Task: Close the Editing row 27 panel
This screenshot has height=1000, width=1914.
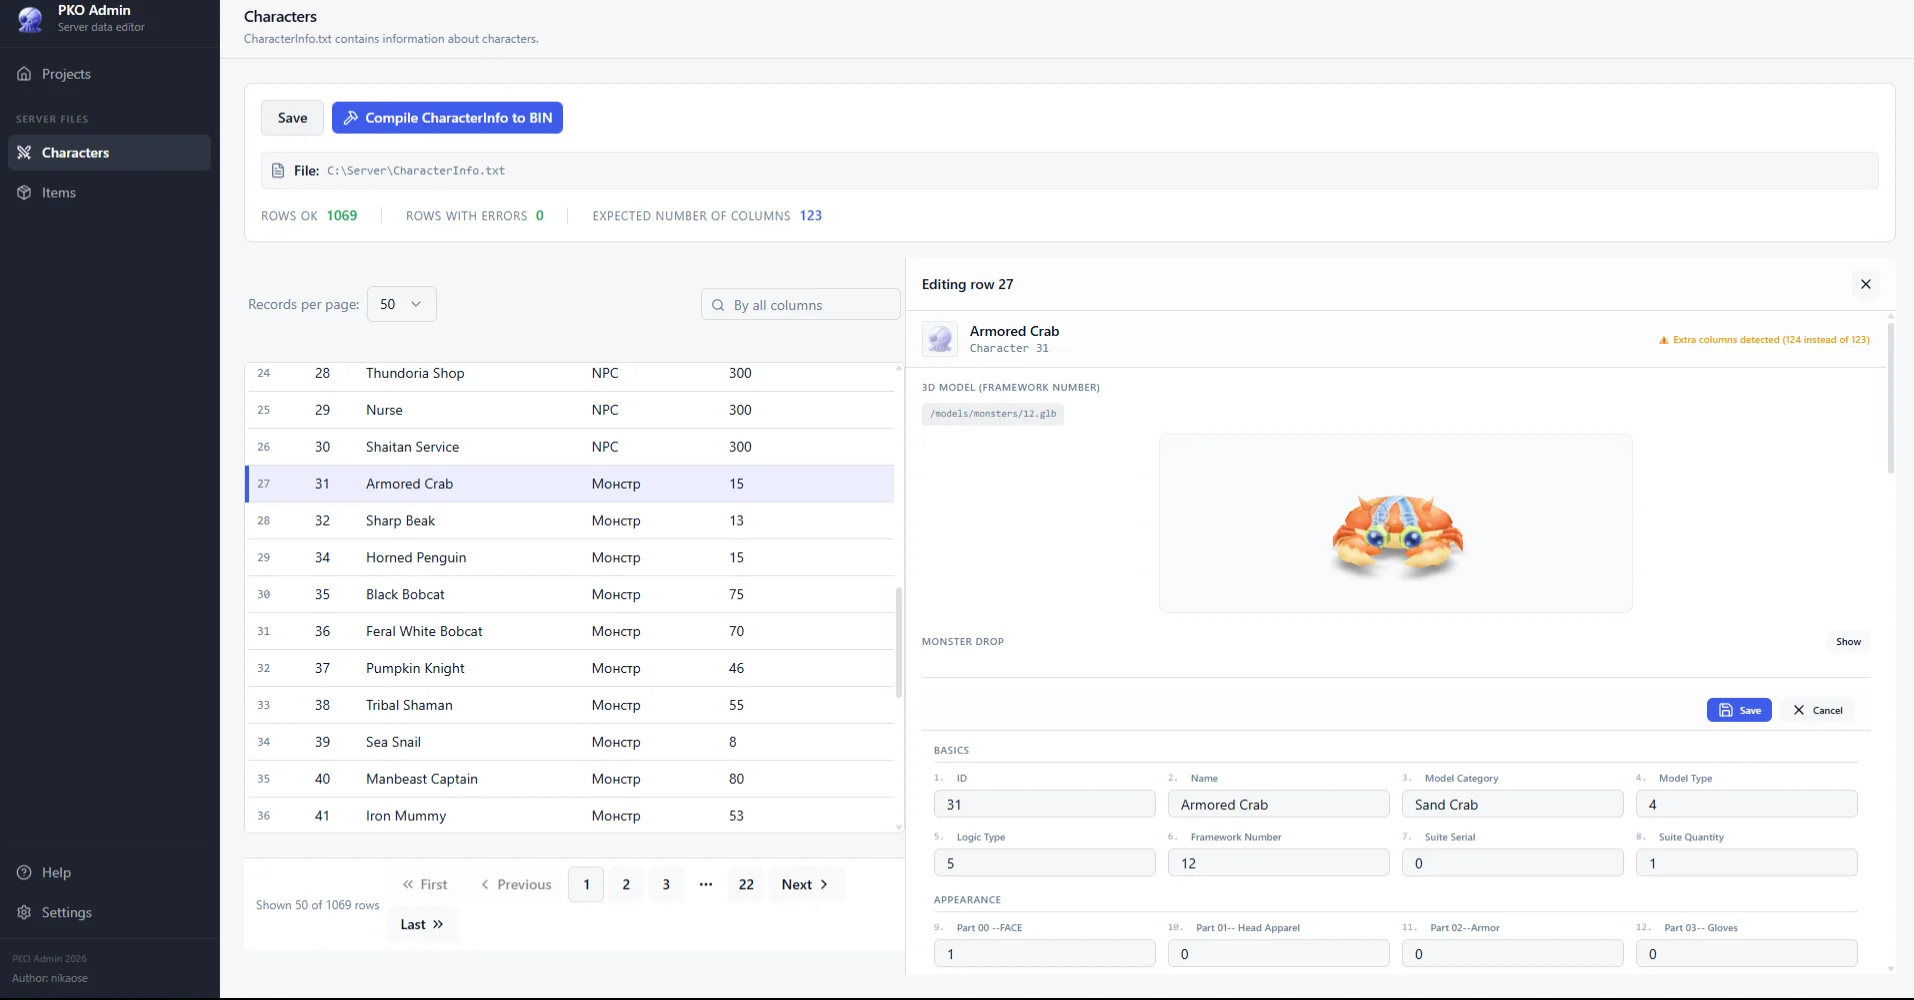Action: point(1865,284)
